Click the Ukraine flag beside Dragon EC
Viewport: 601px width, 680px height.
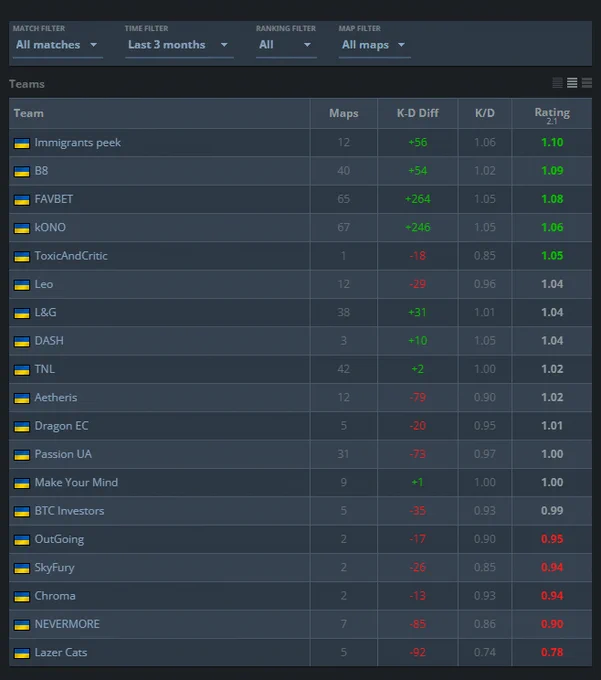(x=22, y=426)
